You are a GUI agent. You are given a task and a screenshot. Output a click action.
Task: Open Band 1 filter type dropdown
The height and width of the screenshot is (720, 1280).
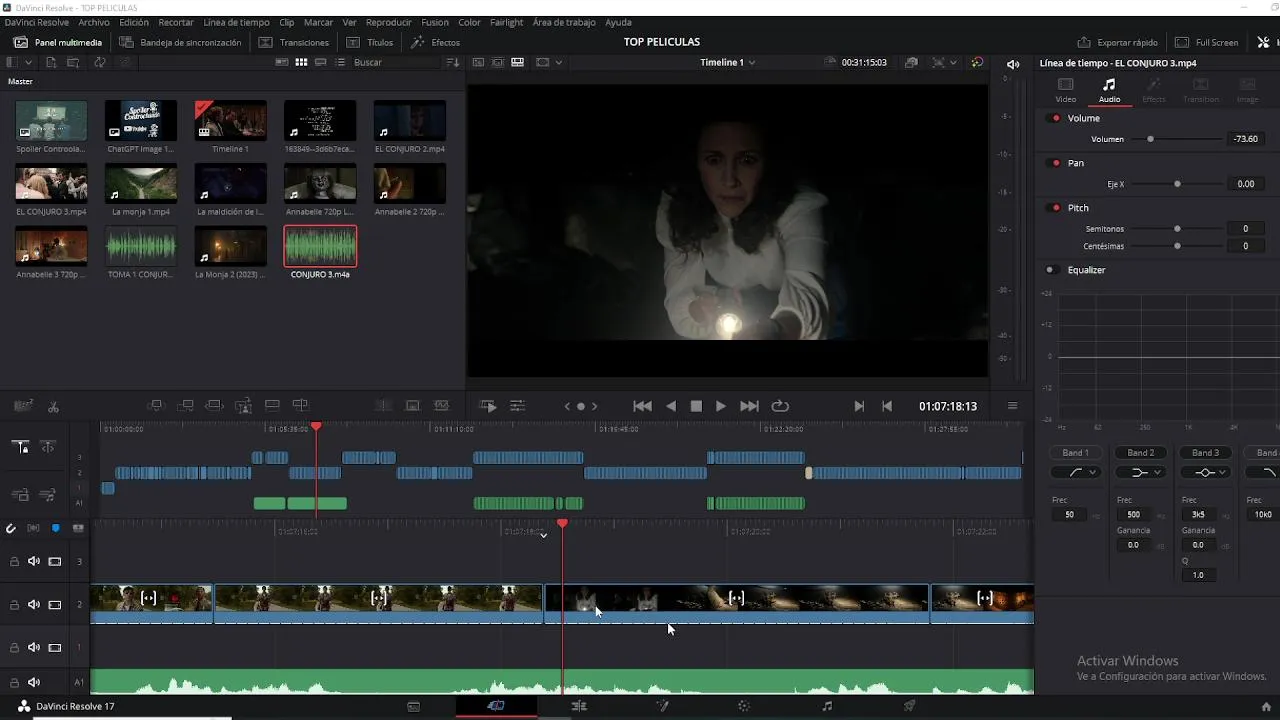(x=1075, y=472)
